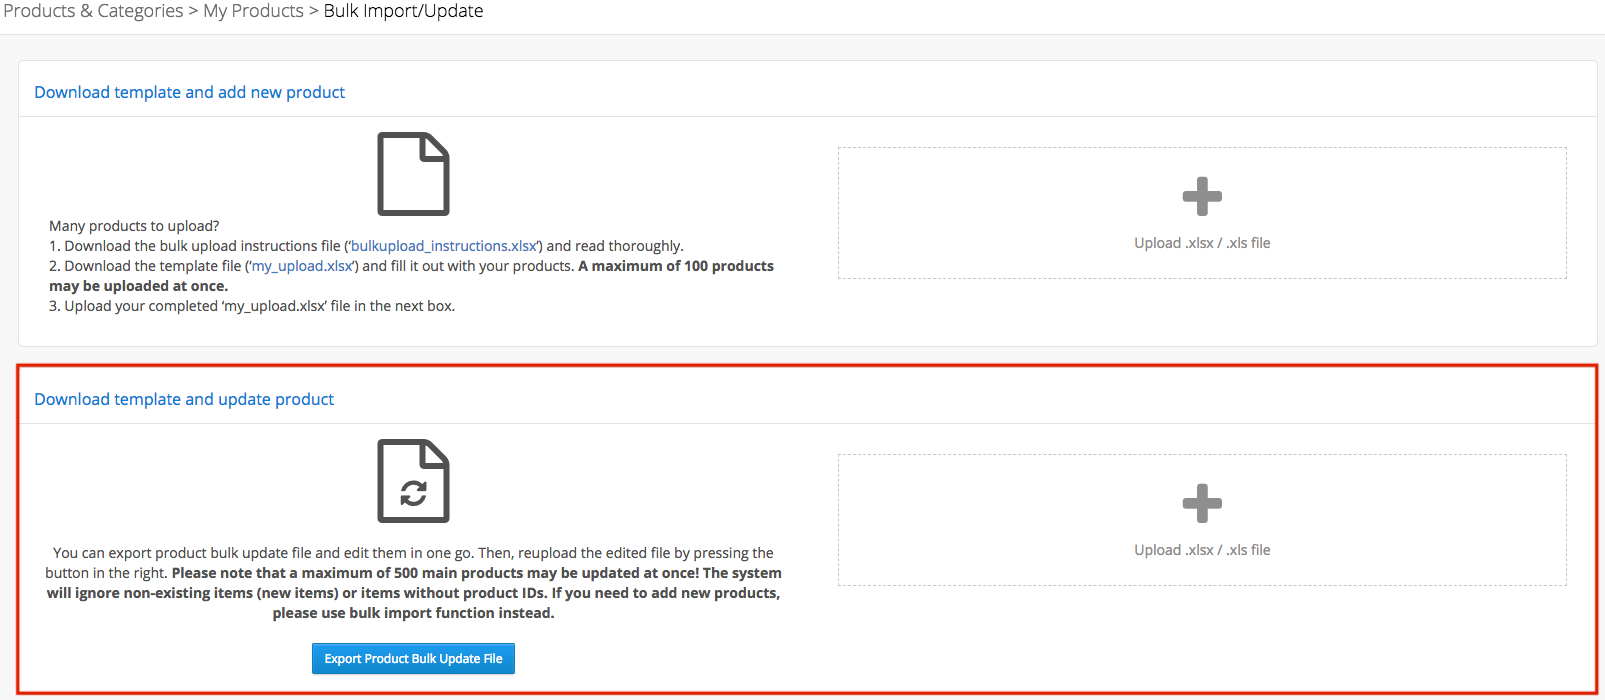Viewport: 1605px width, 700px height.
Task: Click 'Download template and add new product' heading
Action: click(189, 92)
